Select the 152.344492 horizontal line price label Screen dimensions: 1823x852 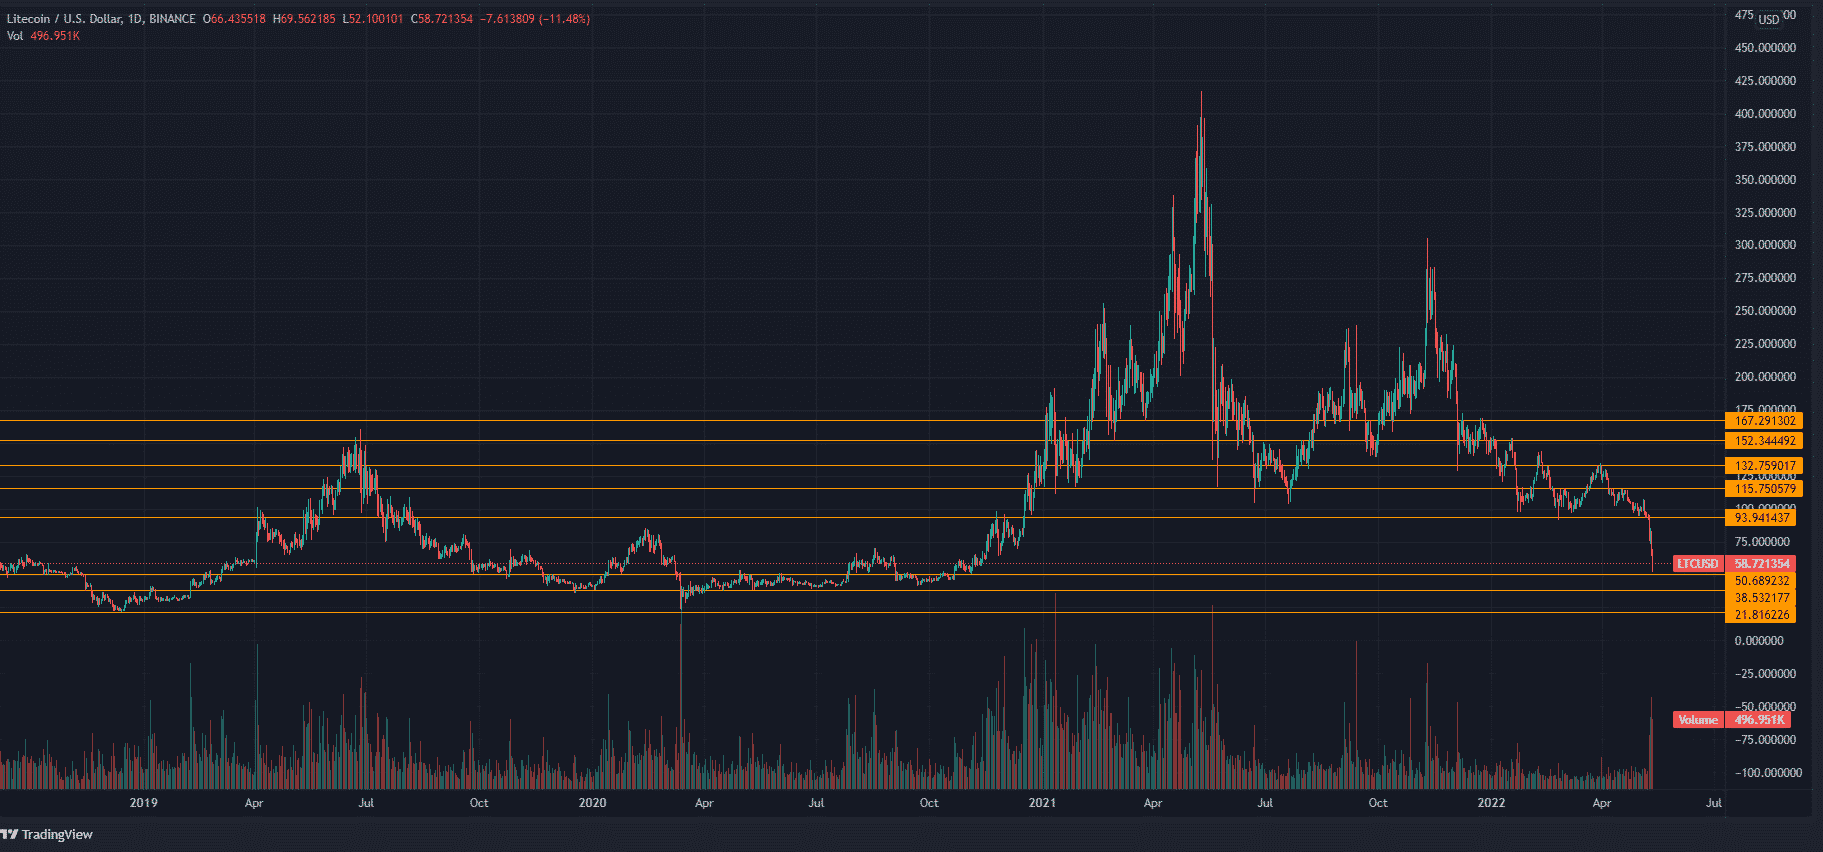[1765, 441]
